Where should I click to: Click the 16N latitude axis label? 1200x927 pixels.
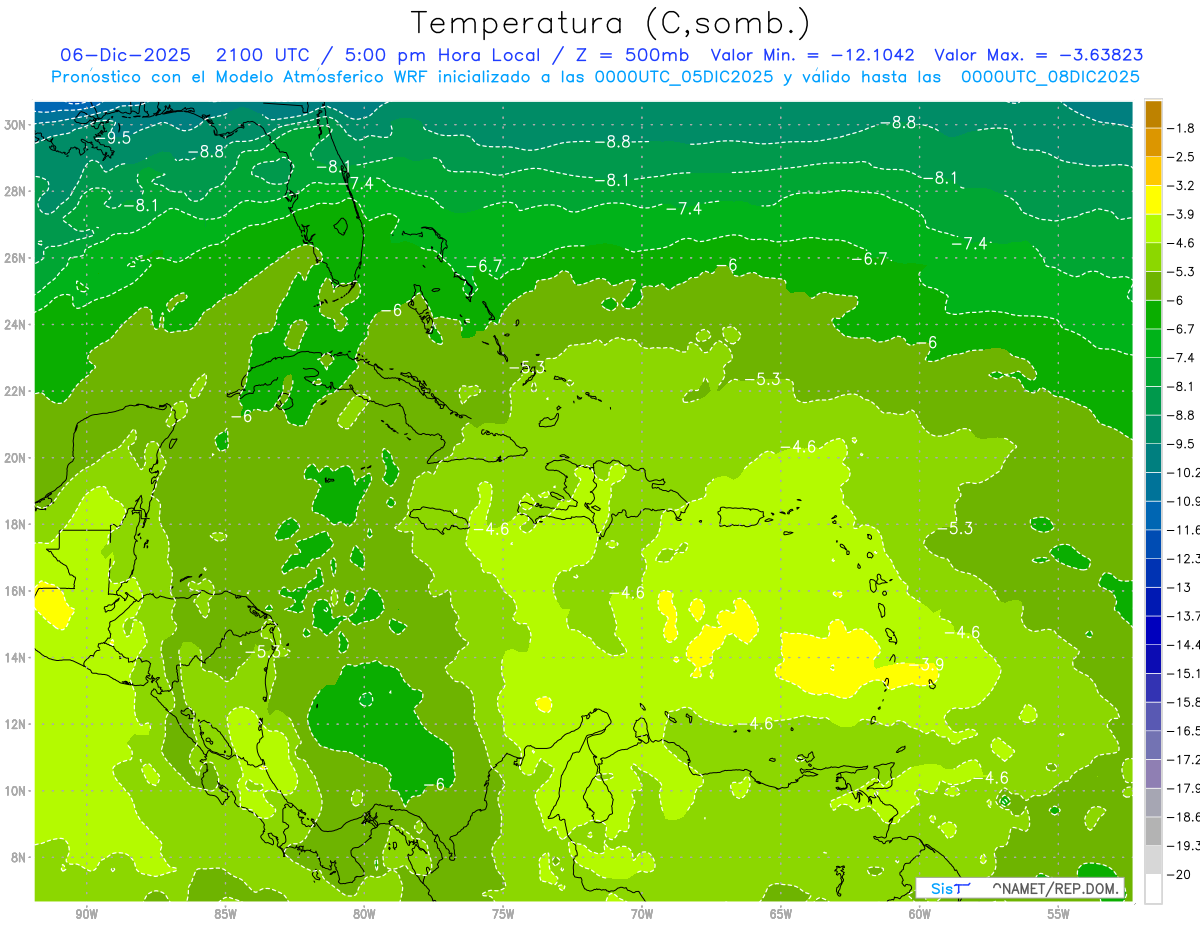(x=16, y=591)
